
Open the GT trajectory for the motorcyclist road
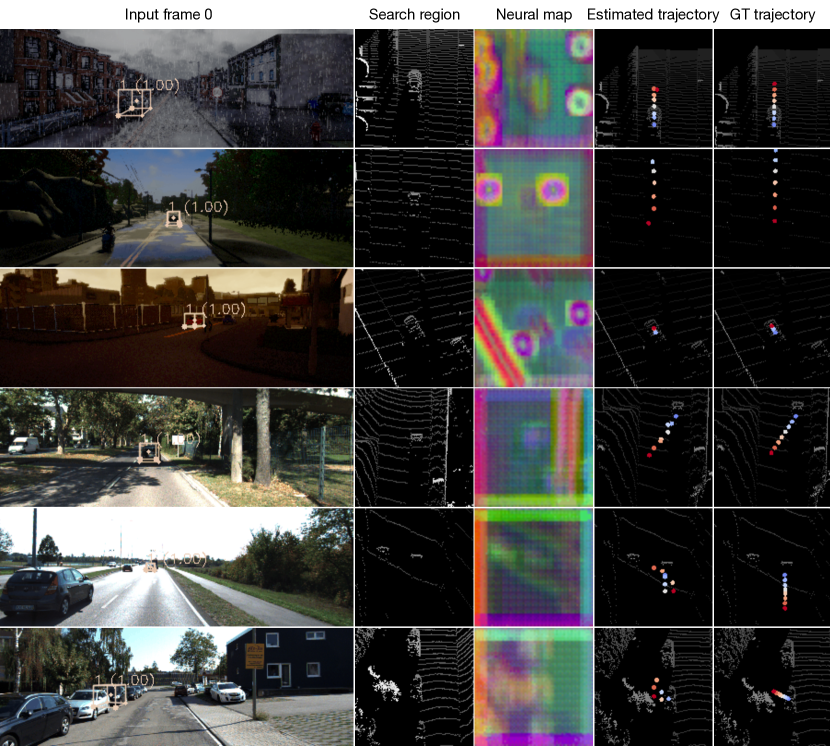point(772,208)
